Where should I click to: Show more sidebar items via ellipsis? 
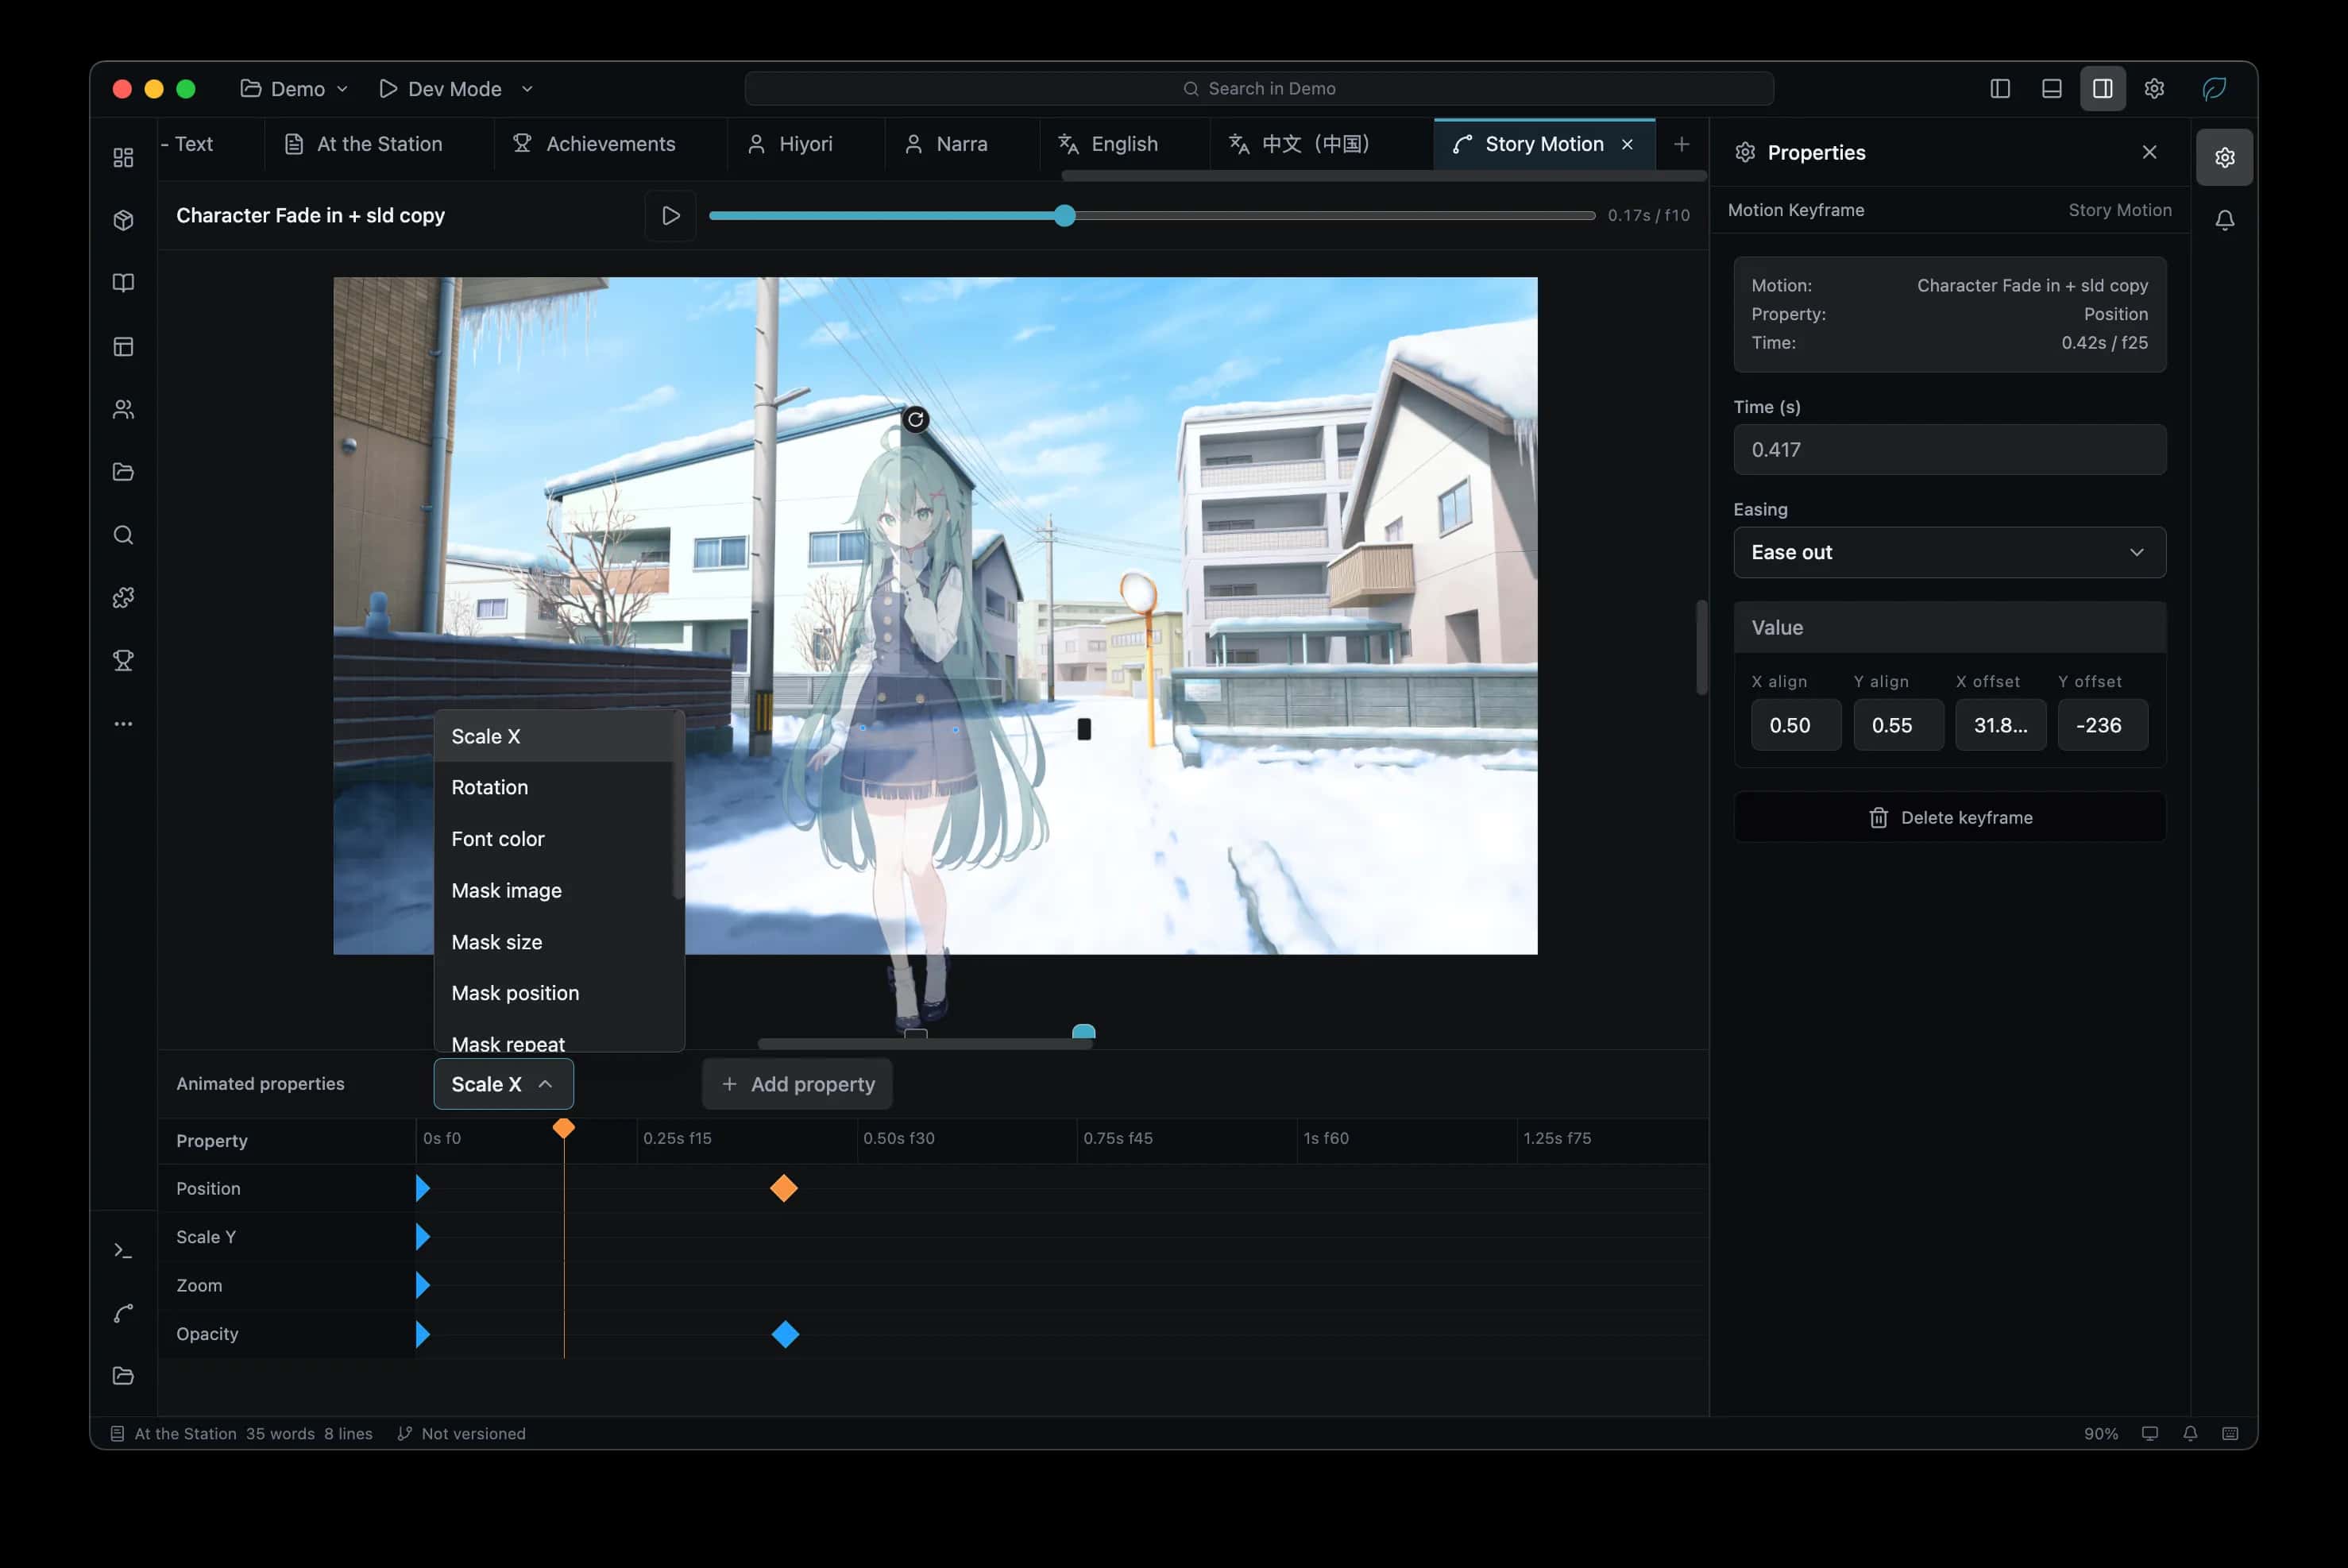pyautogui.click(x=123, y=723)
